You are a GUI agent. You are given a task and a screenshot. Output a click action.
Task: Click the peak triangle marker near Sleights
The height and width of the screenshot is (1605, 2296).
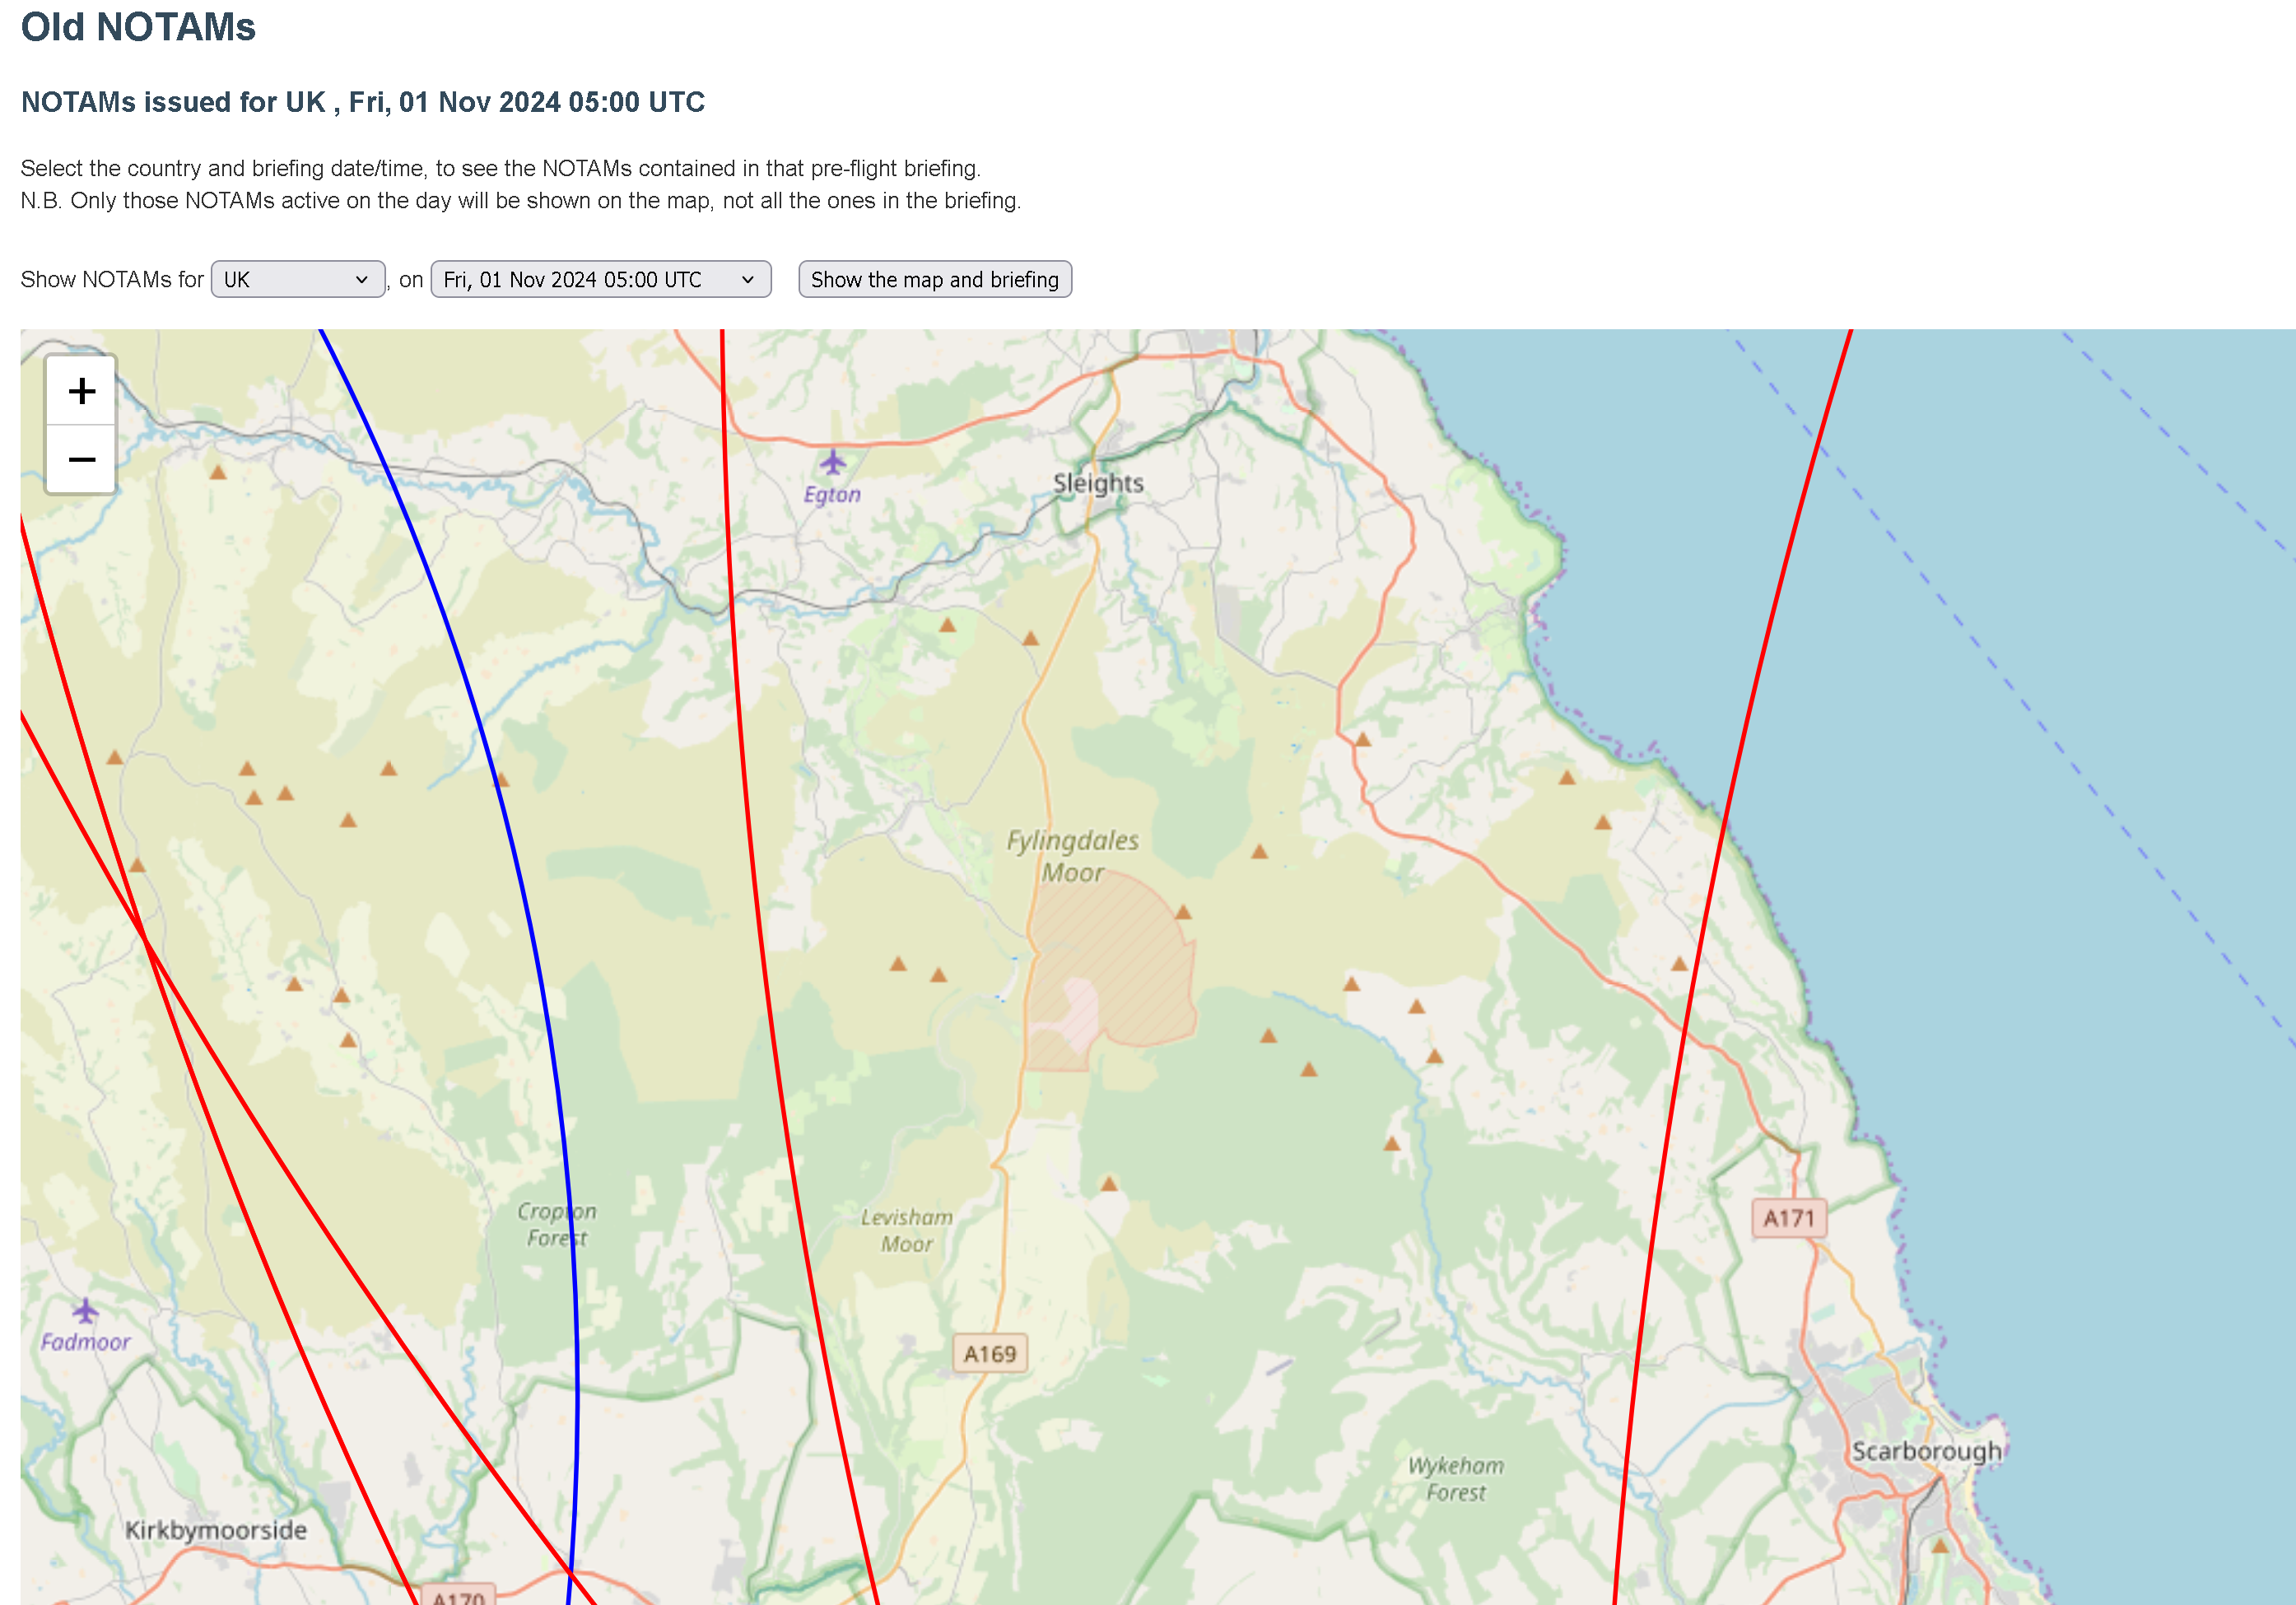(x=1030, y=638)
